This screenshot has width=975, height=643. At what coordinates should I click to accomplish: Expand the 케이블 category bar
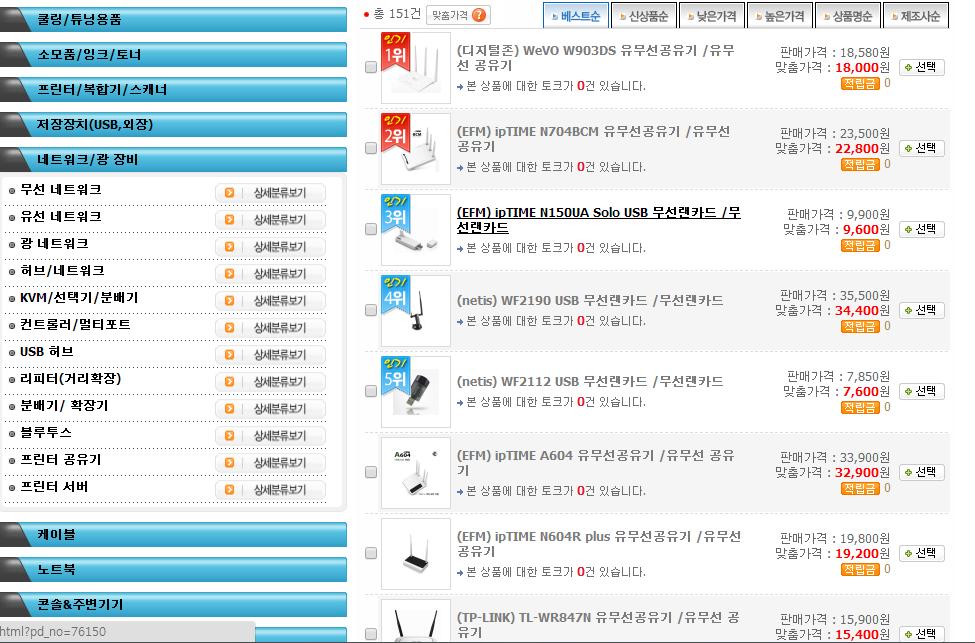point(174,535)
